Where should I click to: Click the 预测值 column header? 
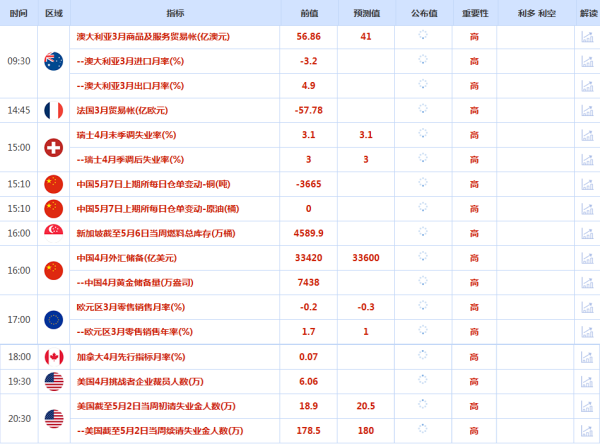click(x=367, y=13)
